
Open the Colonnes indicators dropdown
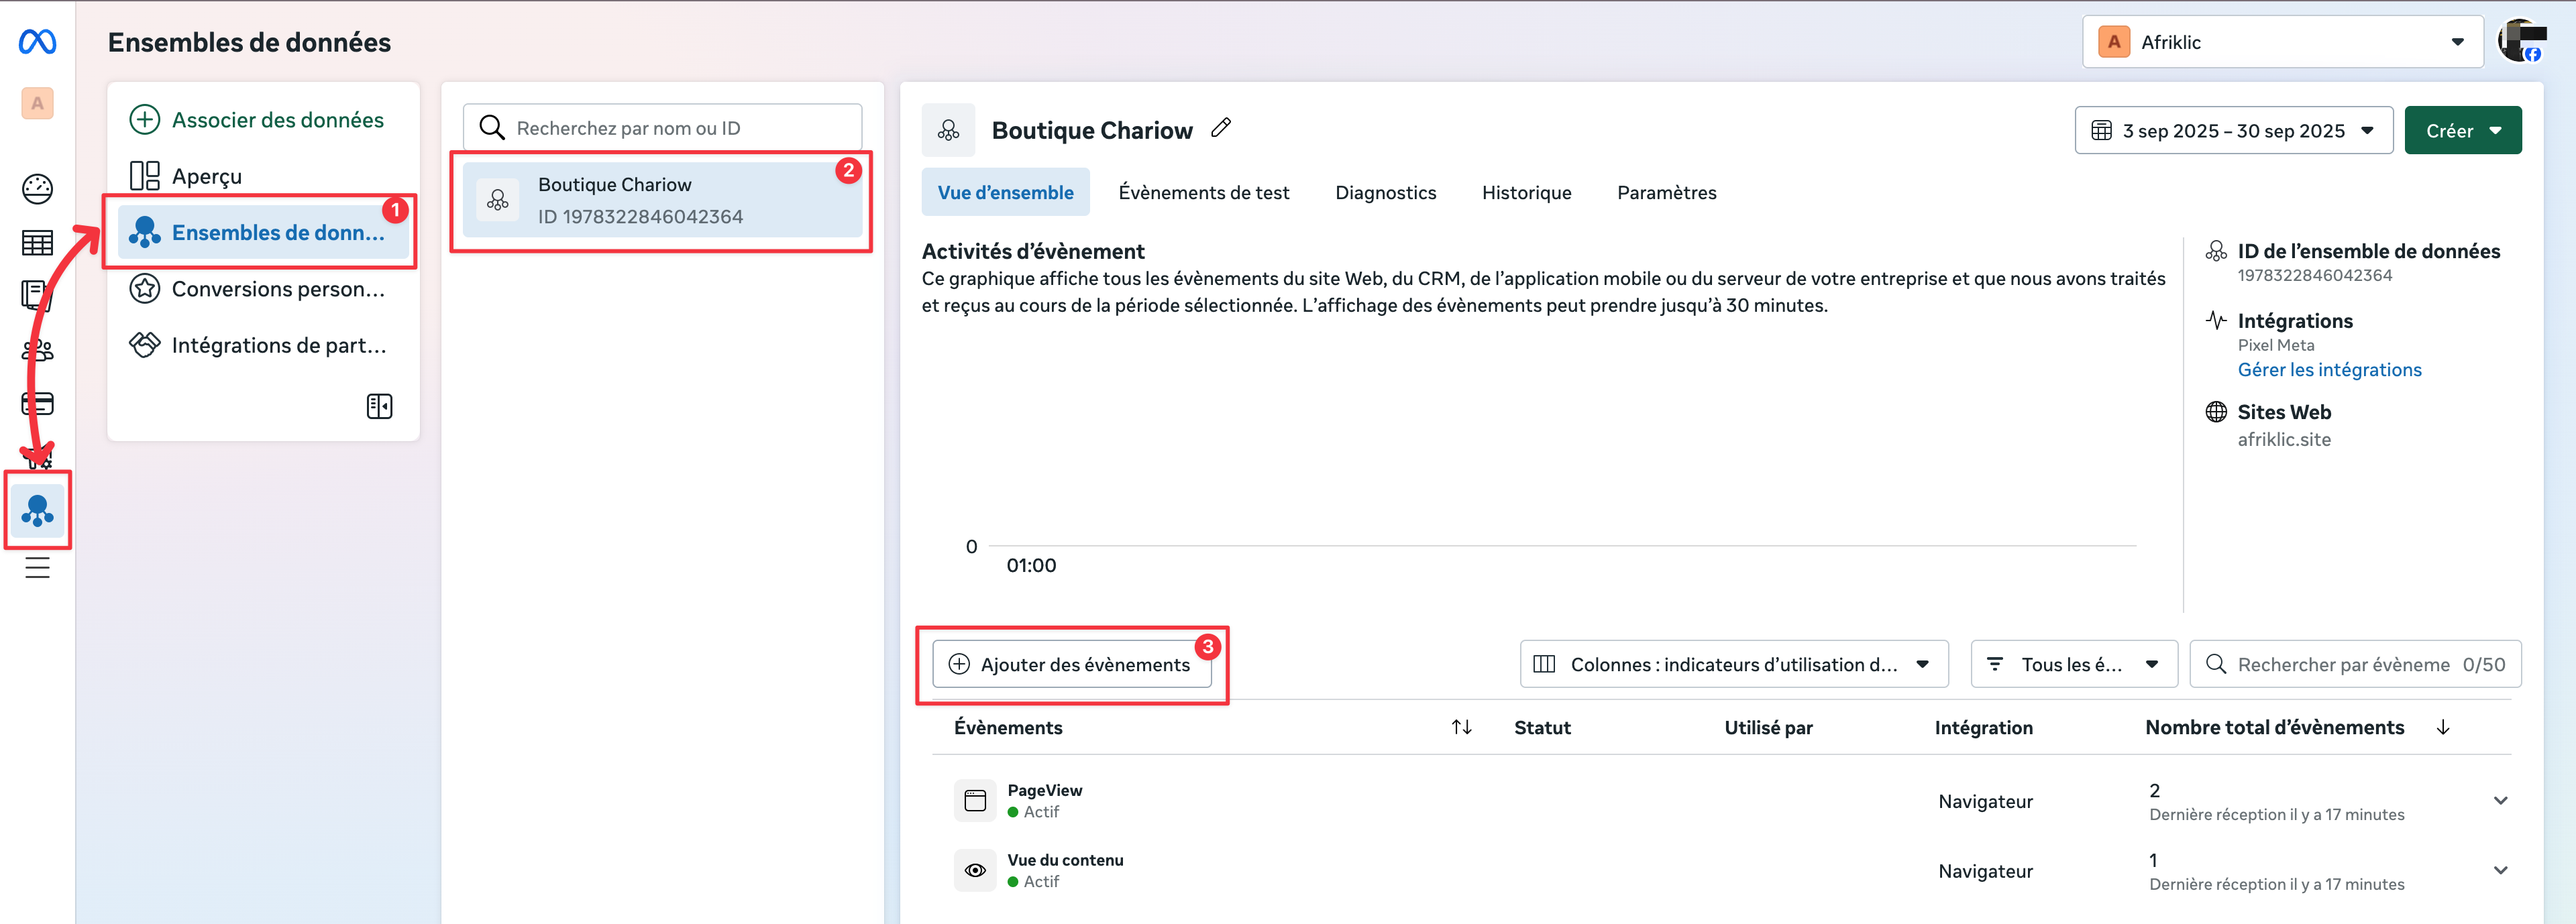tap(1733, 664)
